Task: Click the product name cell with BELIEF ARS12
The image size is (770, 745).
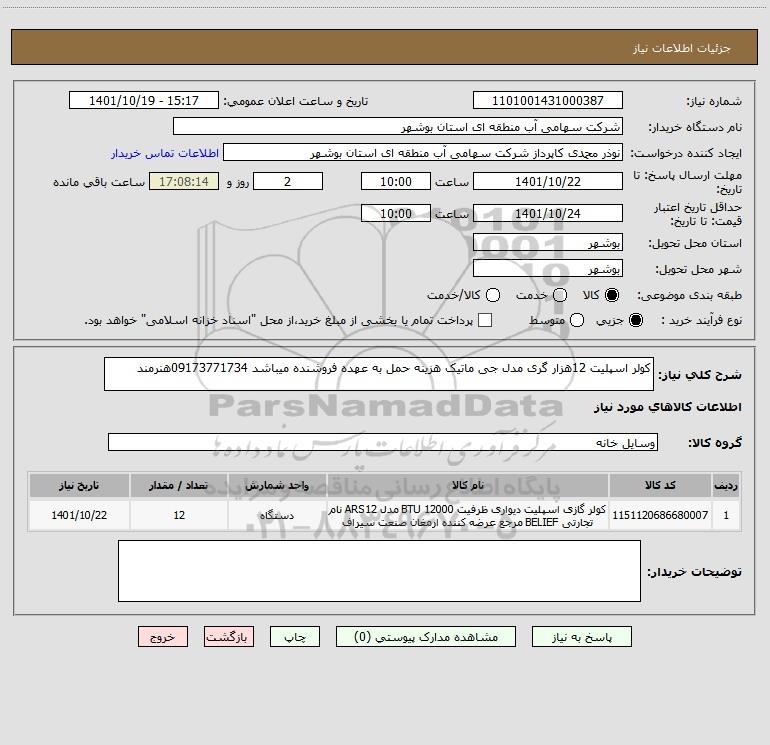Action: tap(468, 515)
